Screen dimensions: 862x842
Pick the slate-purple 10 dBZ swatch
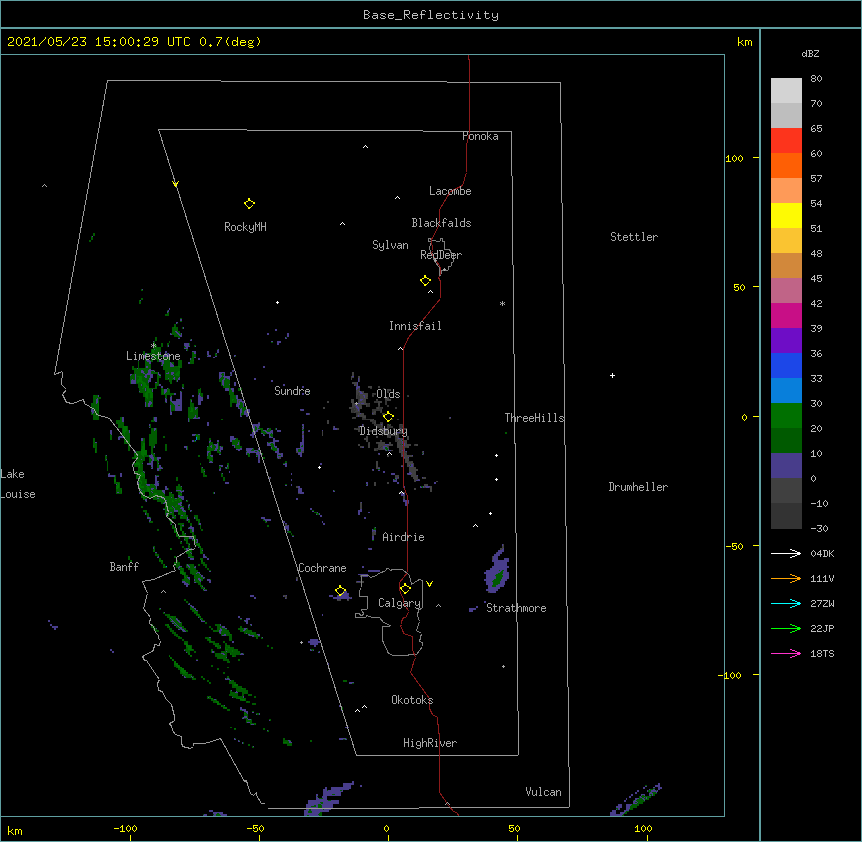786,466
